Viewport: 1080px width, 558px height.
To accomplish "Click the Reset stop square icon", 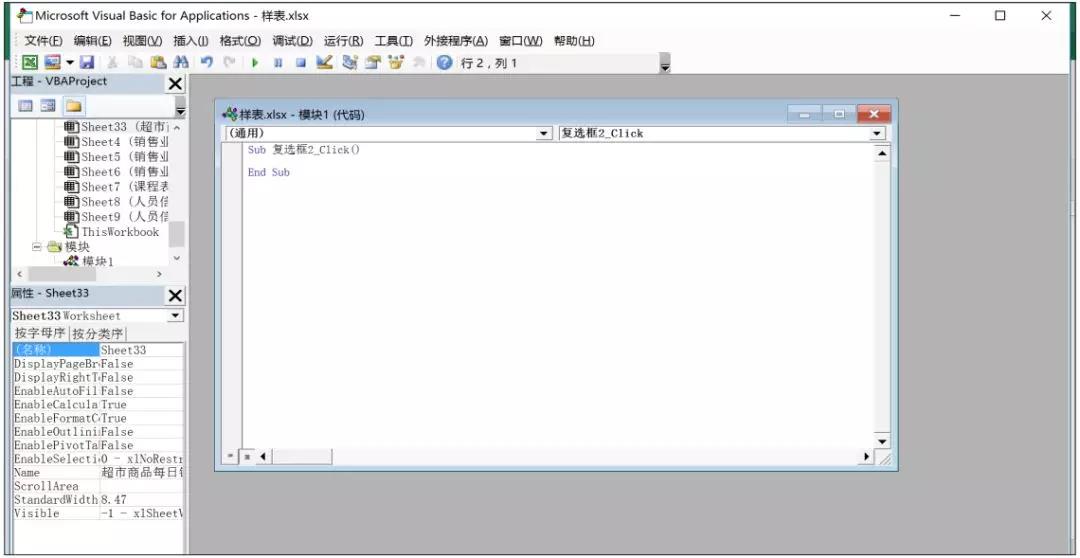I will click(x=300, y=63).
